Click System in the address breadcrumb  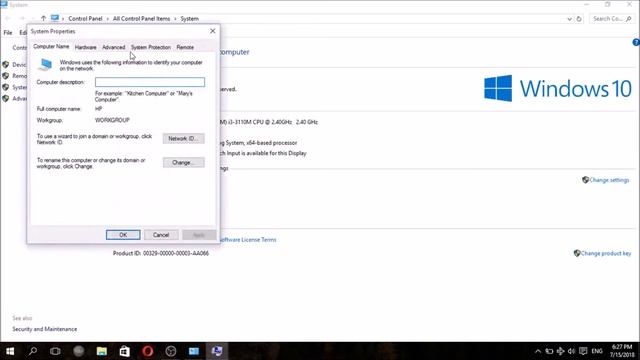(x=189, y=19)
